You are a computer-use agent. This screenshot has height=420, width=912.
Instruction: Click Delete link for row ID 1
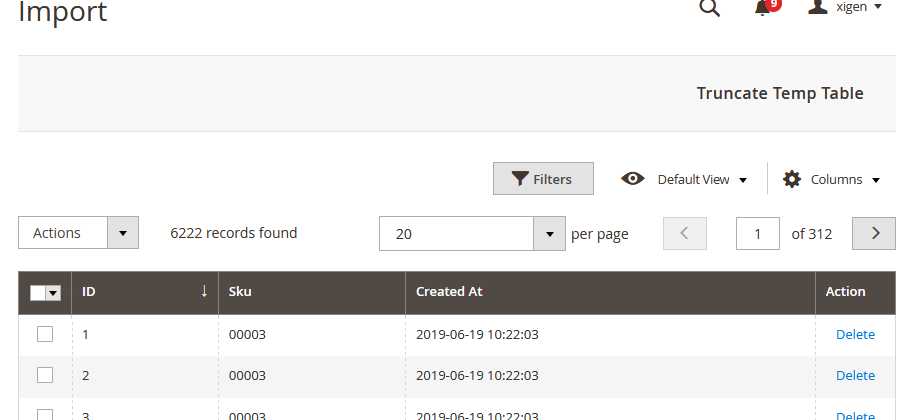[855, 334]
